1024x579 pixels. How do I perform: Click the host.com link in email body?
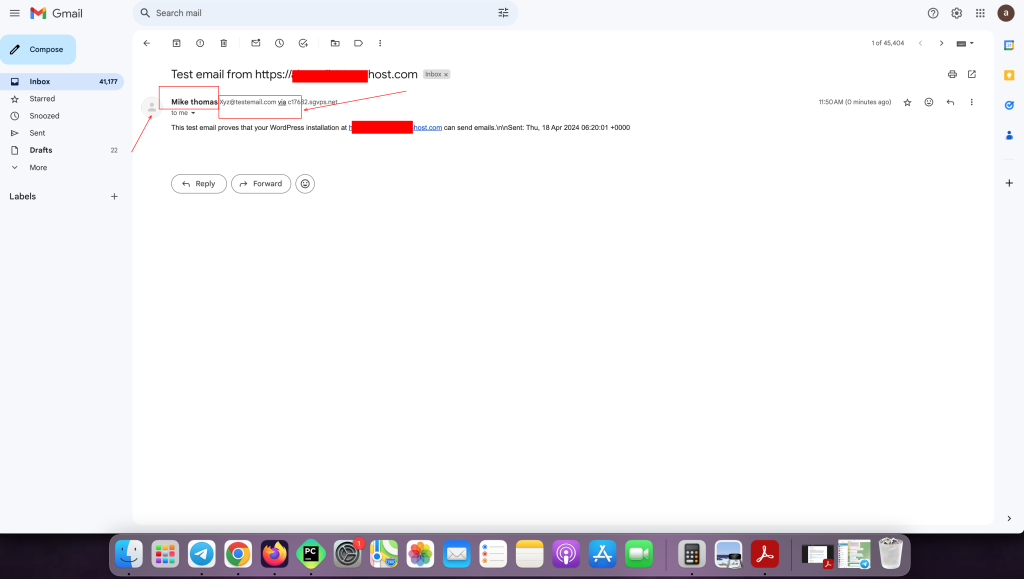pyautogui.click(x=428, y=128)
